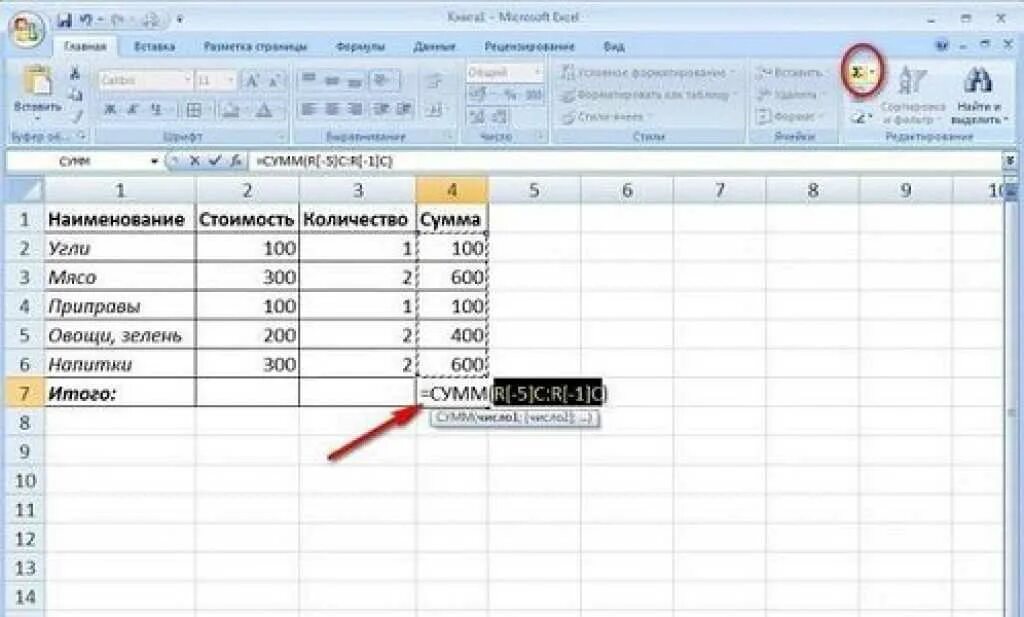1024x617 pixels.
Task: Switch to the Главная tab
Action: point(85,46)
